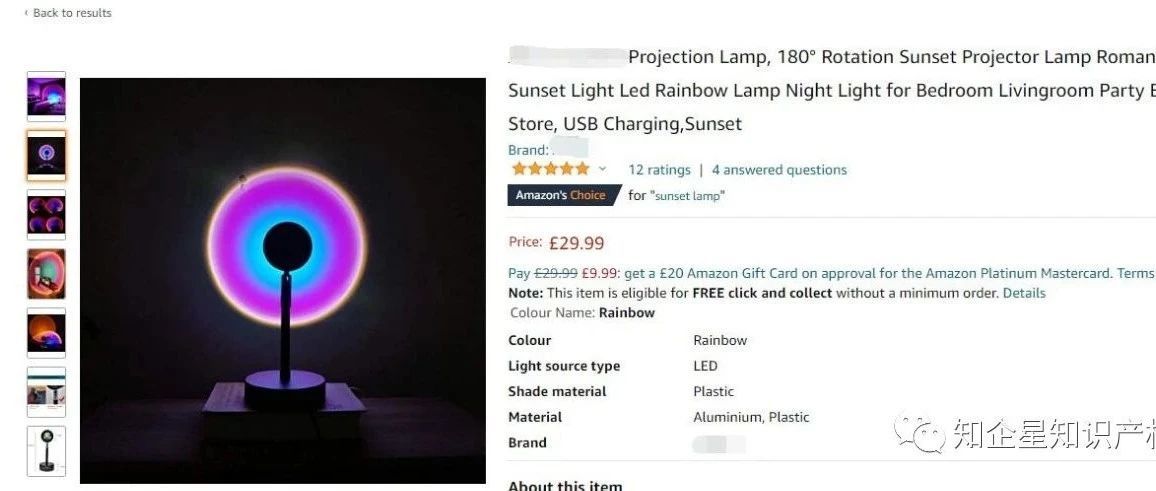Open the Details link for click and collect
The image size is (1156, 491).
(1024, 293)
